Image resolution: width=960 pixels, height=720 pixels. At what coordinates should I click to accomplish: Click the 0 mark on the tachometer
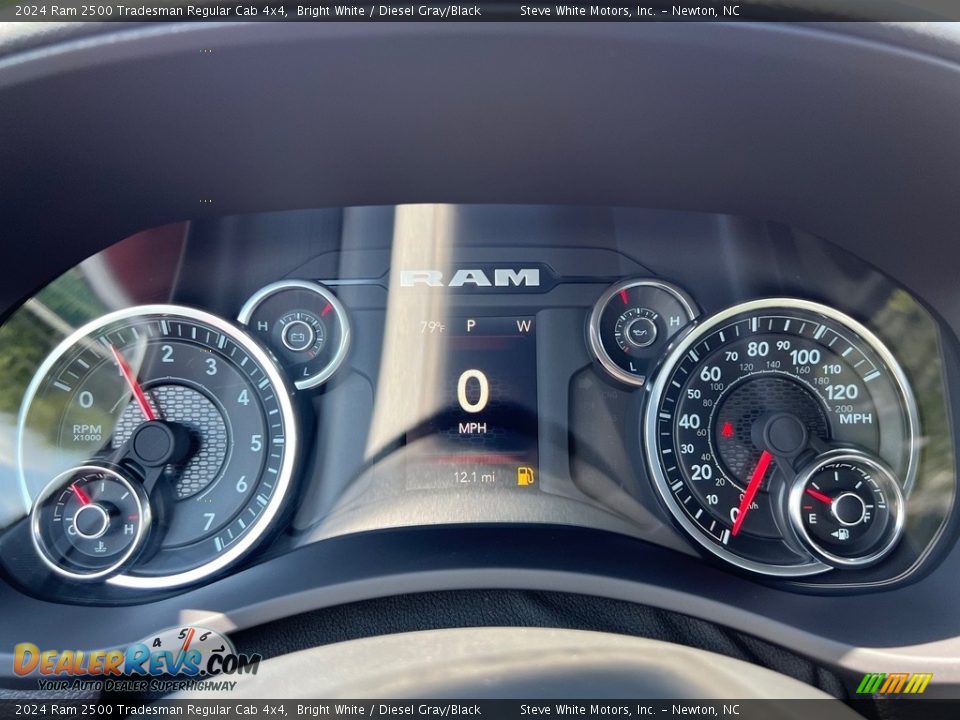point(86,400)
